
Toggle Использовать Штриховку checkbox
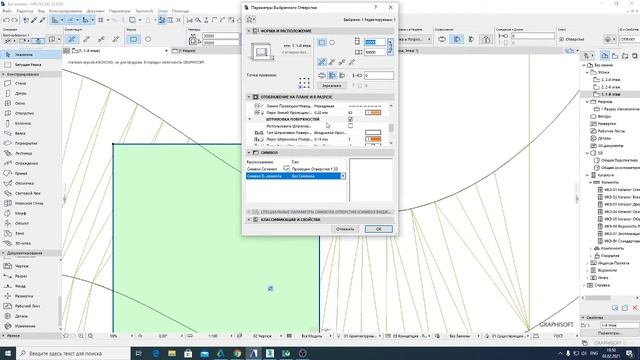(350, 126)
